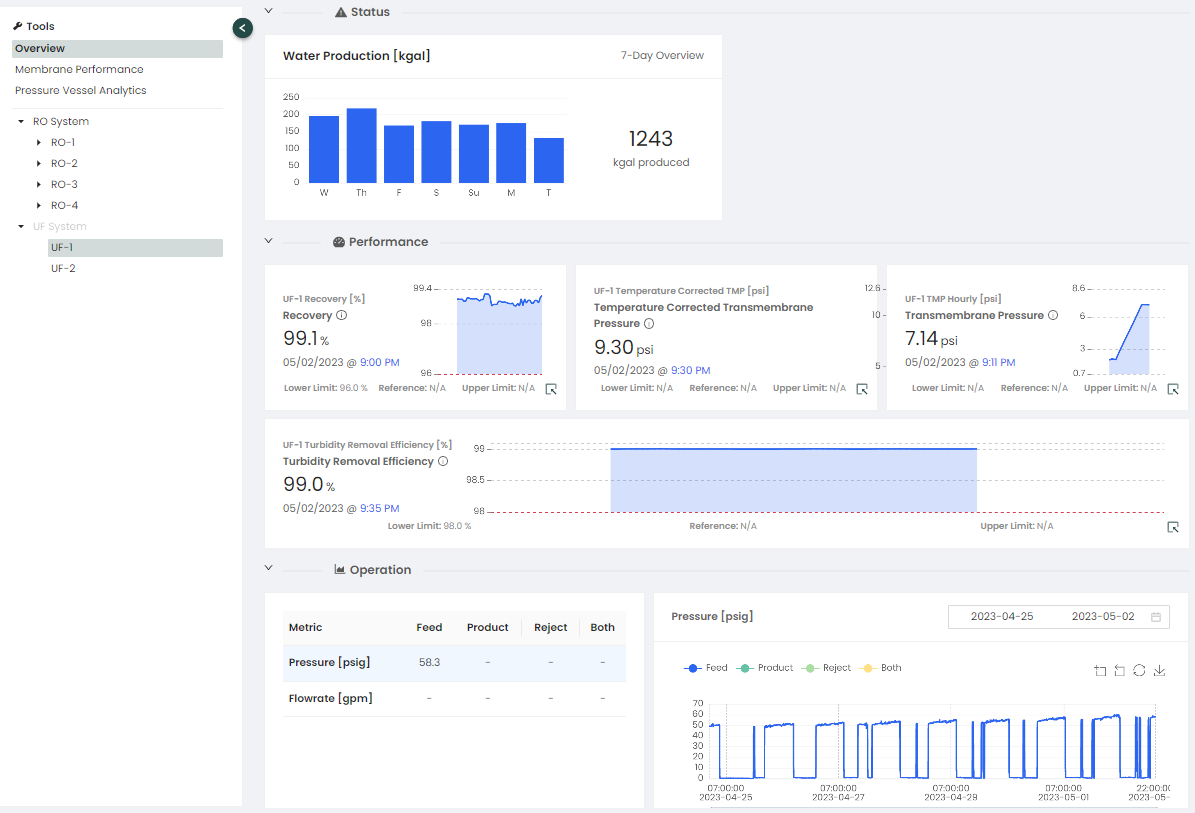Viewport: 1195px width, 813px height.
Task: Select the Flowrate [gpm] row in metrics table
Action: coord(331,698)
